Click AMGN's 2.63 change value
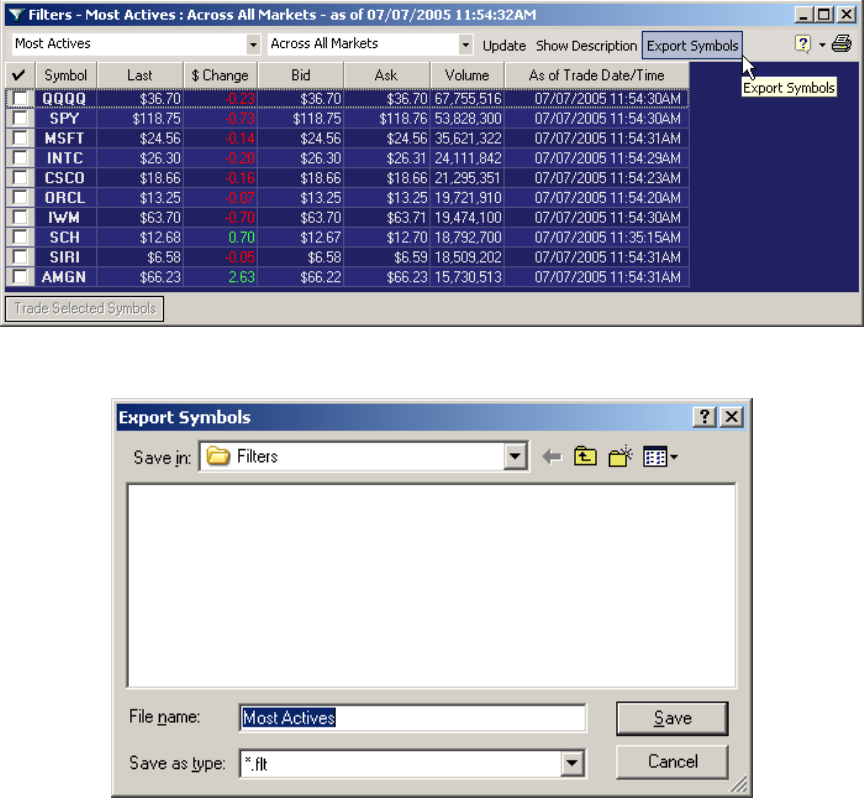Image resolution: width=864 pixels, height=798 pixels. pos(241,277)
